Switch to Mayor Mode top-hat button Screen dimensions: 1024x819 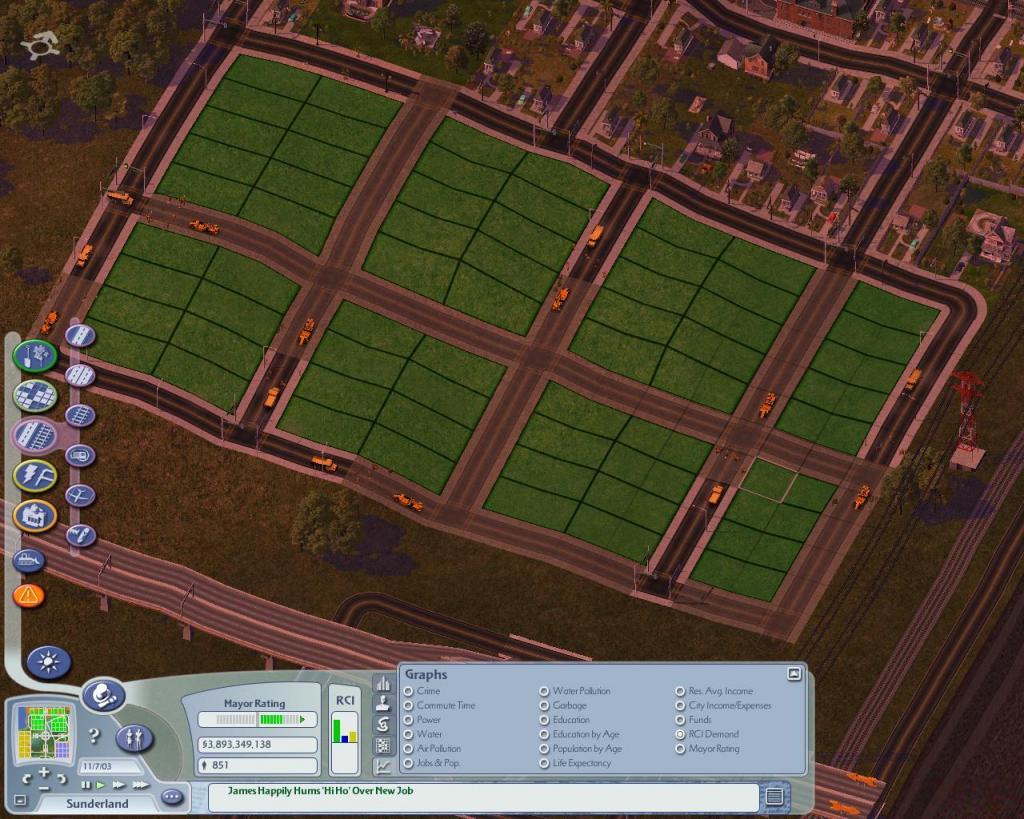tap(103, 695)
